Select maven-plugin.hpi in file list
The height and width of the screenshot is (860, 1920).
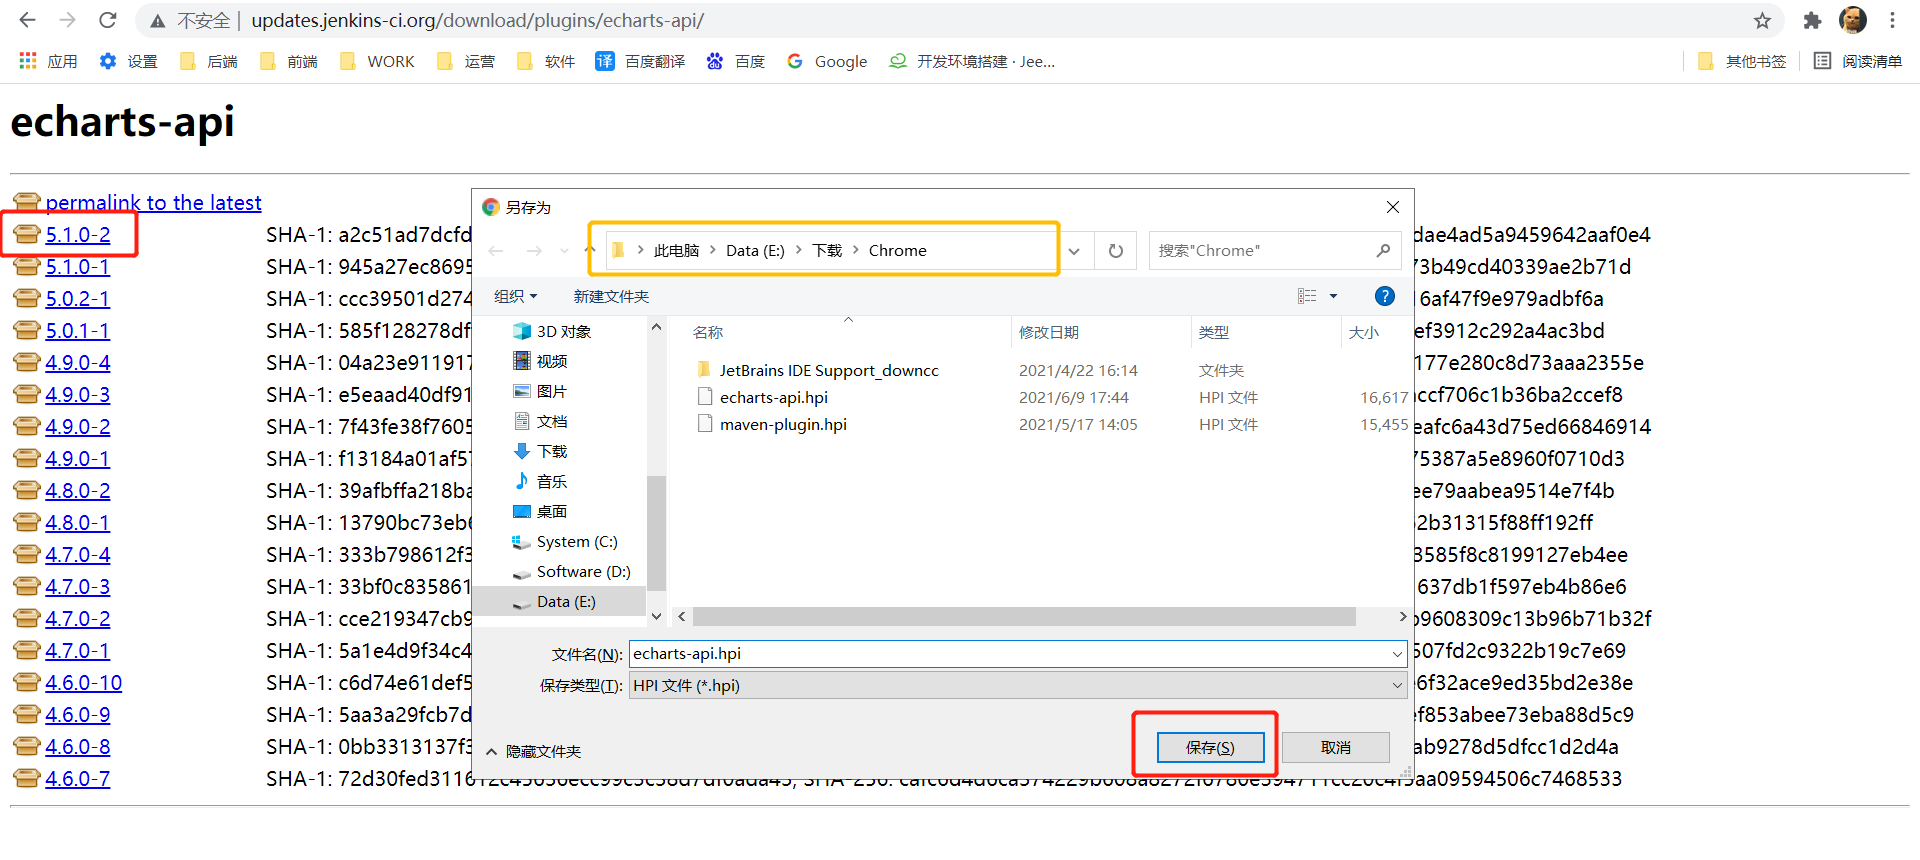[783, 424]
